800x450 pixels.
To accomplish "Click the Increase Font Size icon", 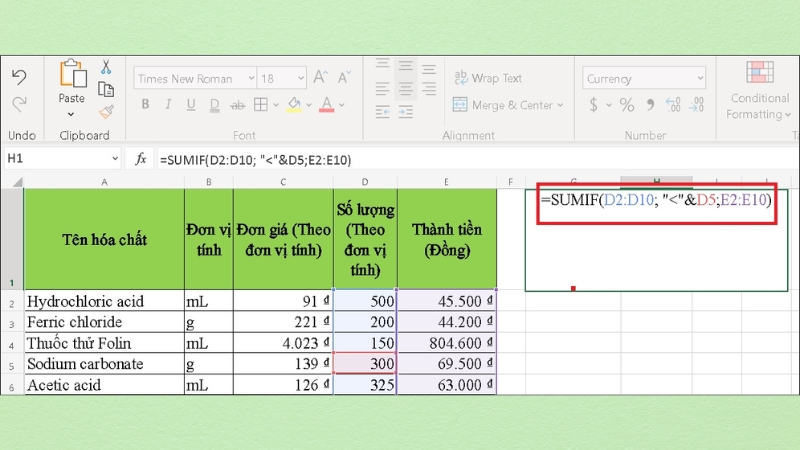I will (320, 78).
